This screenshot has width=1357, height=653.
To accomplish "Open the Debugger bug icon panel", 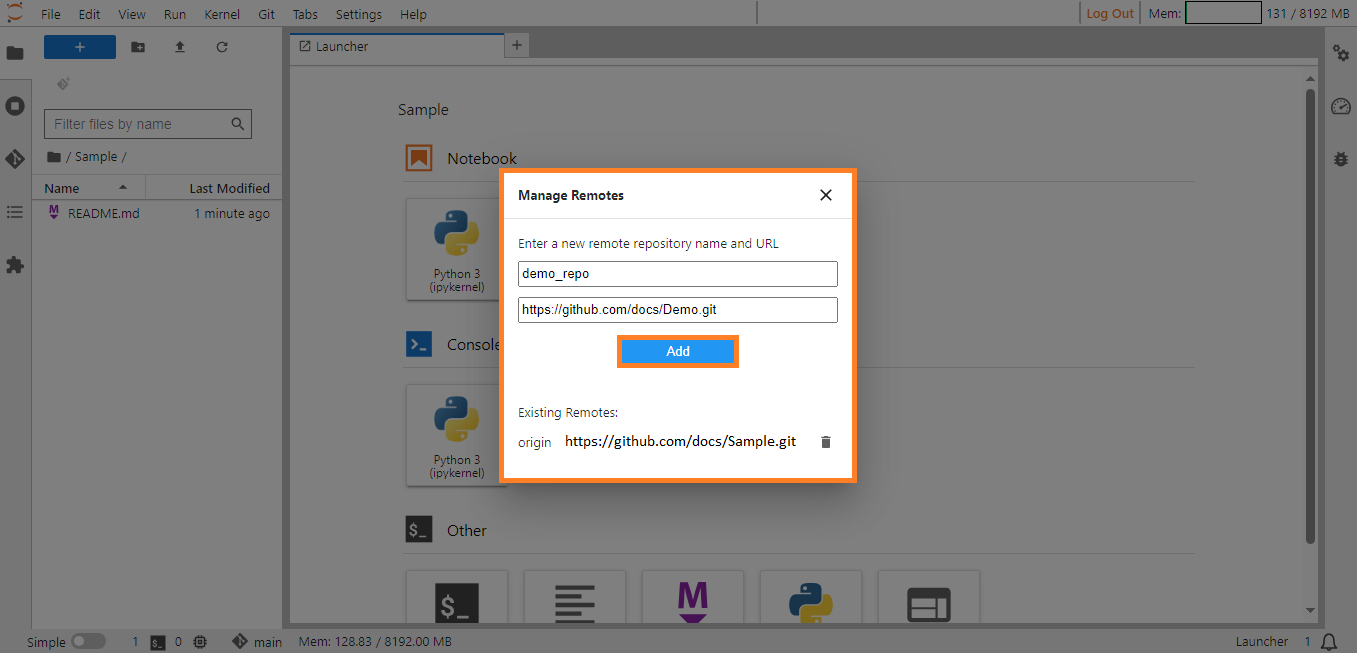I will pyautogui.click(x=1341, y=159).
